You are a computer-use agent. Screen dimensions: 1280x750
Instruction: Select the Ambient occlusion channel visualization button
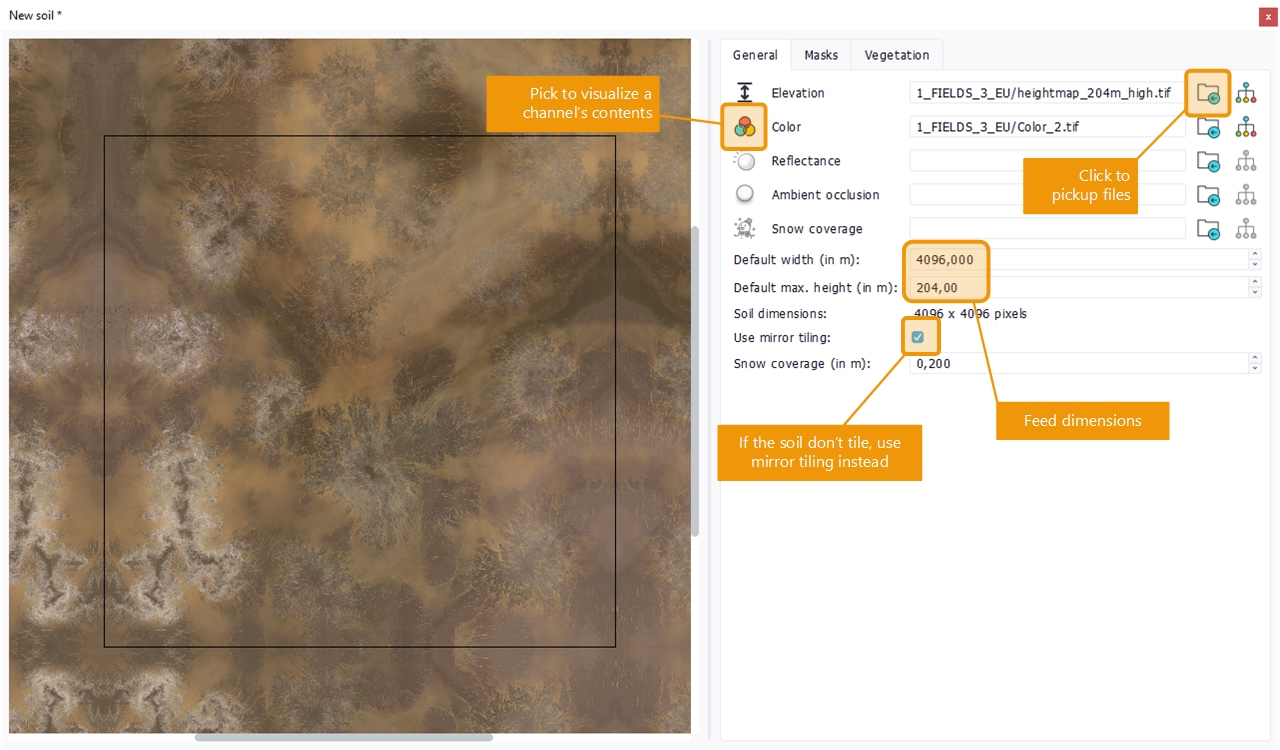pyautogui.click(x=744, y=195)
